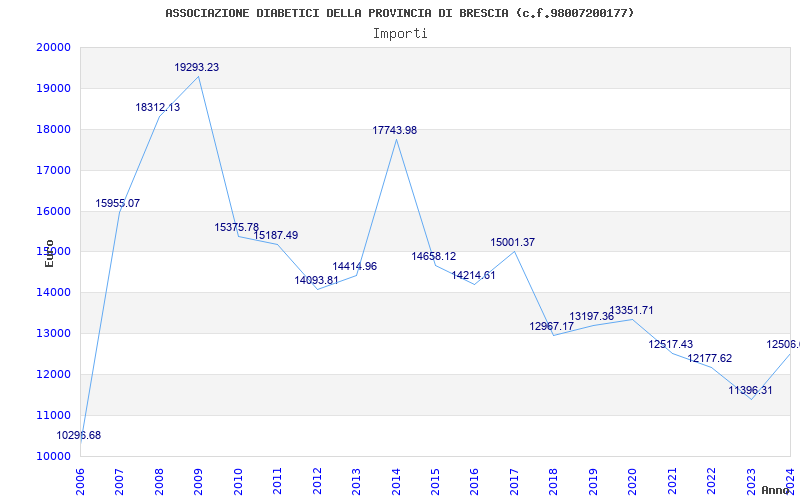Click the data label 15955.07
This screenshot has height=500, width=800.
(117, 203)
